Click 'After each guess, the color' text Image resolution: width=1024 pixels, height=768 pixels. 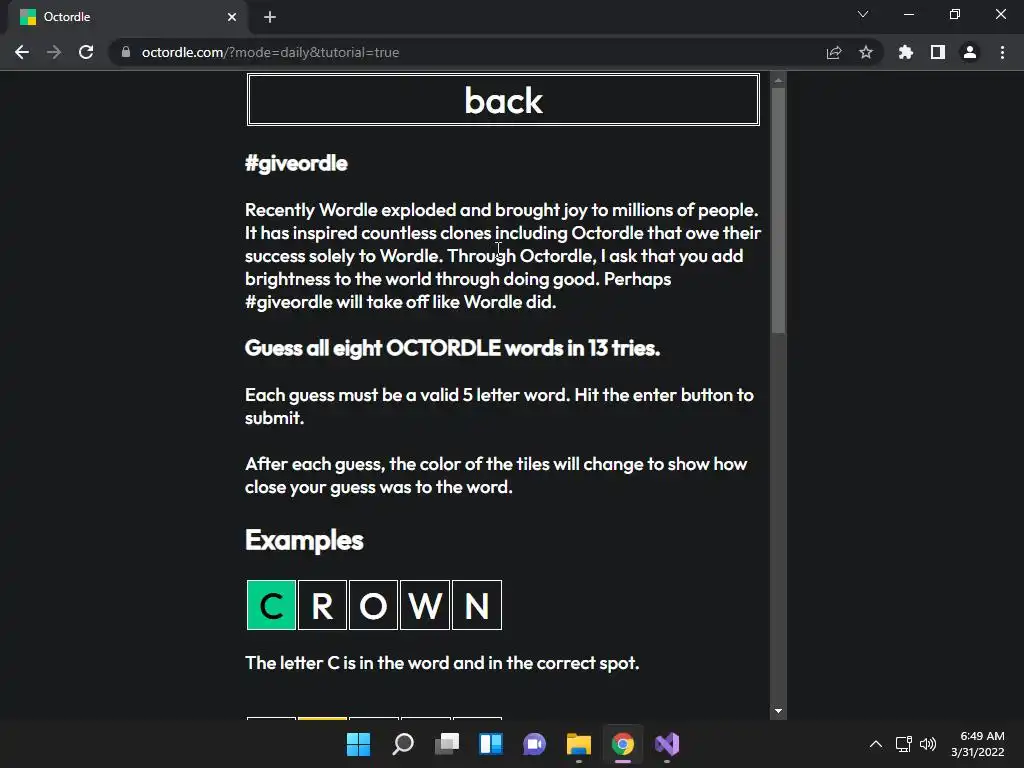click(496, 475)
